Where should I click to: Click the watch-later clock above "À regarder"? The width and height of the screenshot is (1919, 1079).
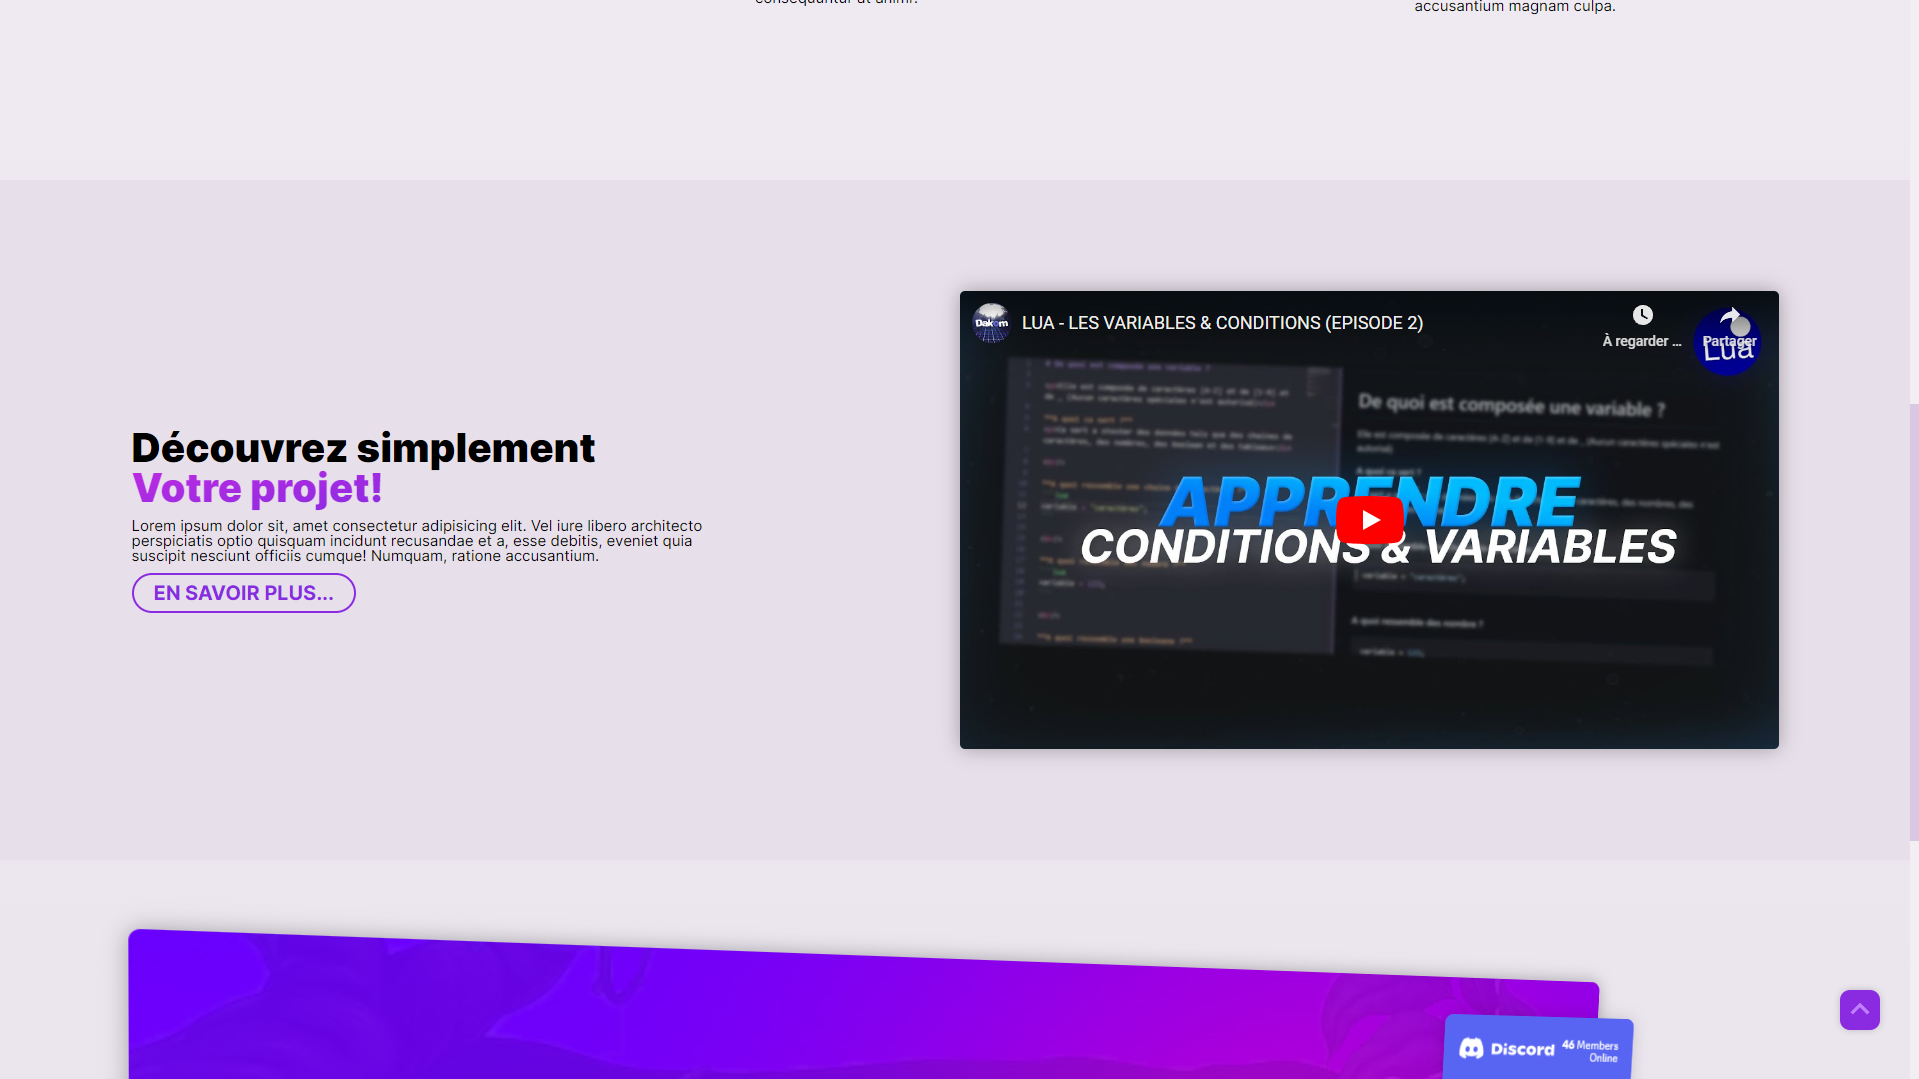[1643, 314]
